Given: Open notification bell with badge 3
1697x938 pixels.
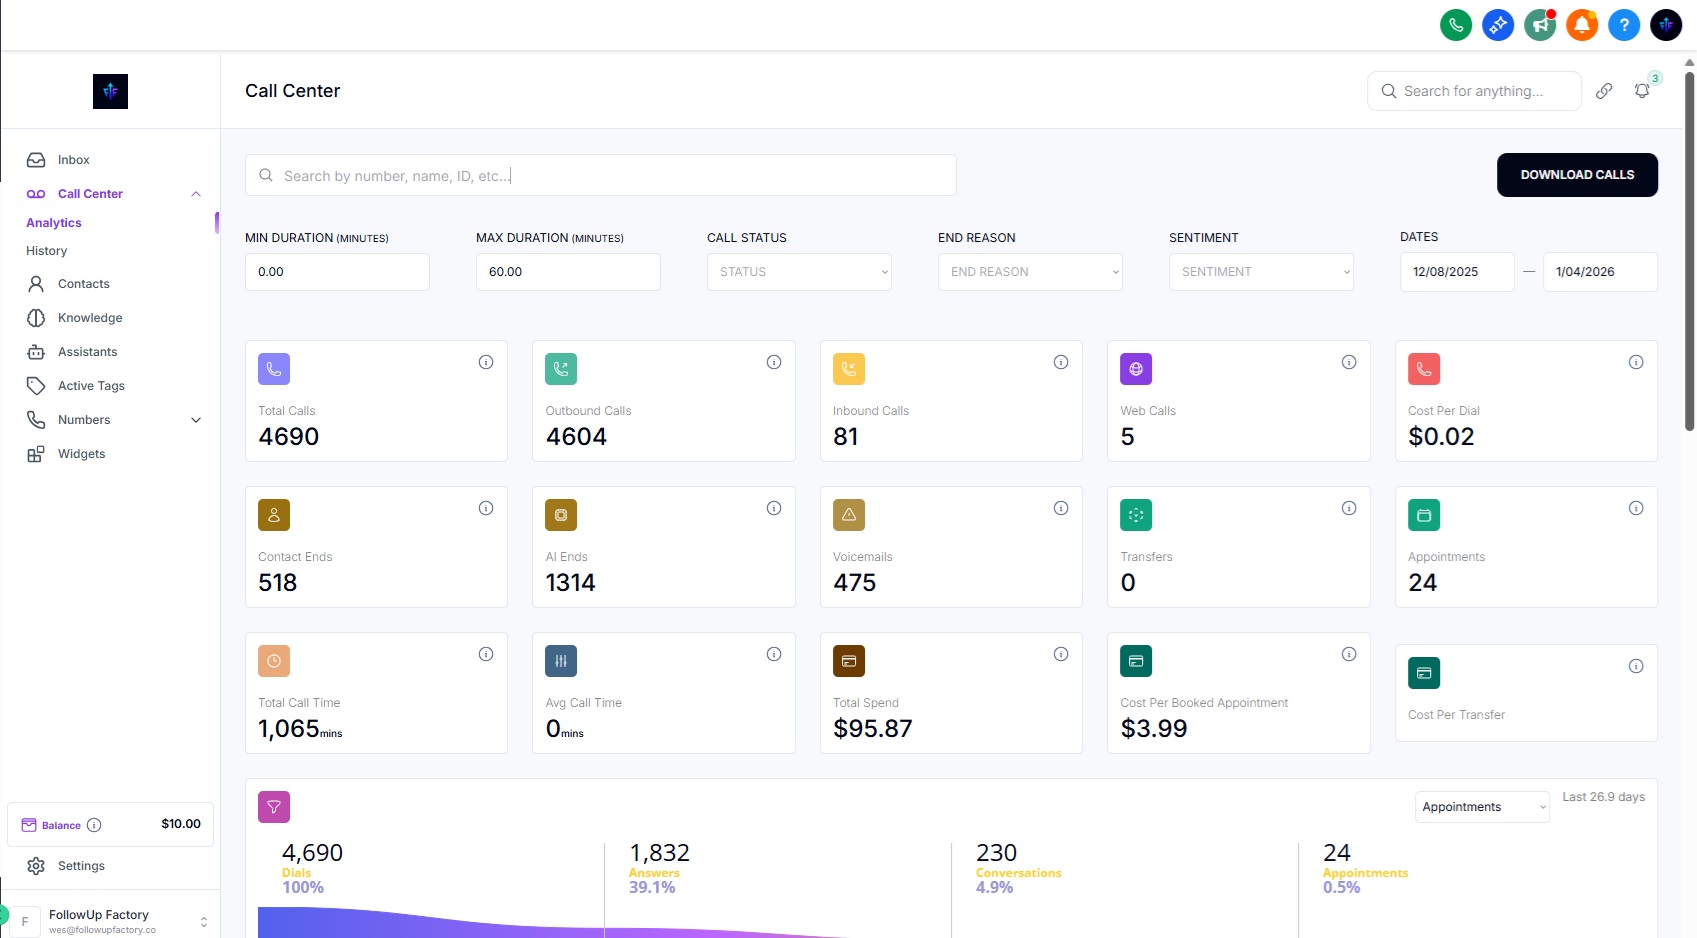Looking at the screenshot, I should click(1642, 91).
